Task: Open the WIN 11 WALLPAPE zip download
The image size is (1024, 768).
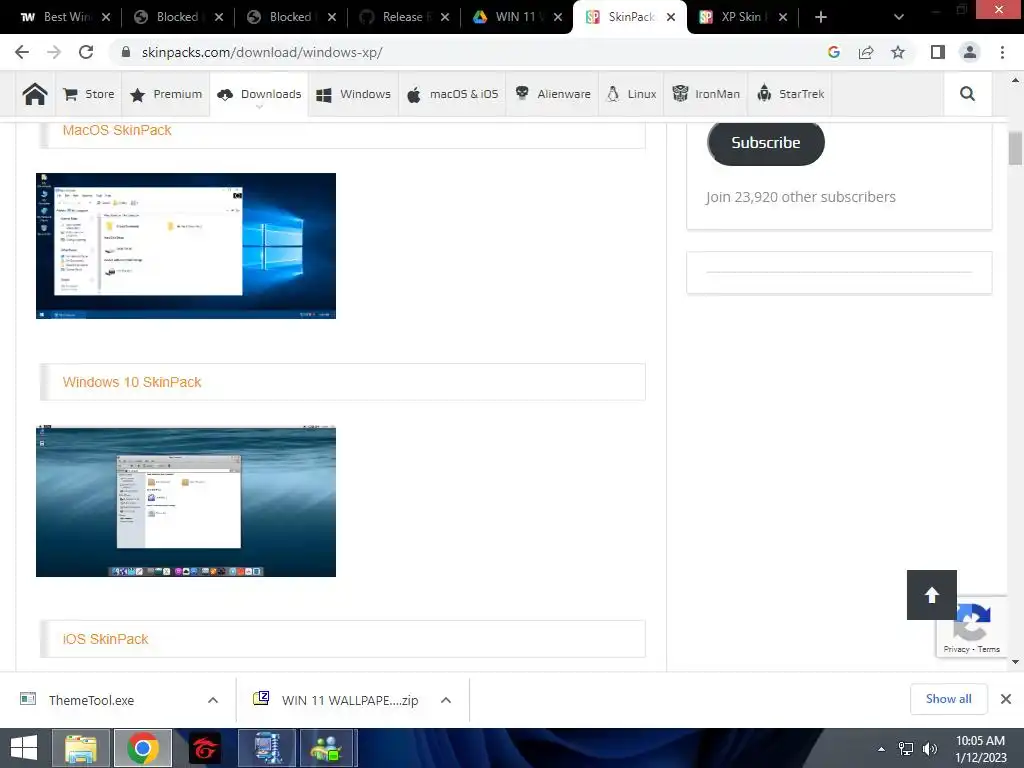Action: tap(336, 700)
